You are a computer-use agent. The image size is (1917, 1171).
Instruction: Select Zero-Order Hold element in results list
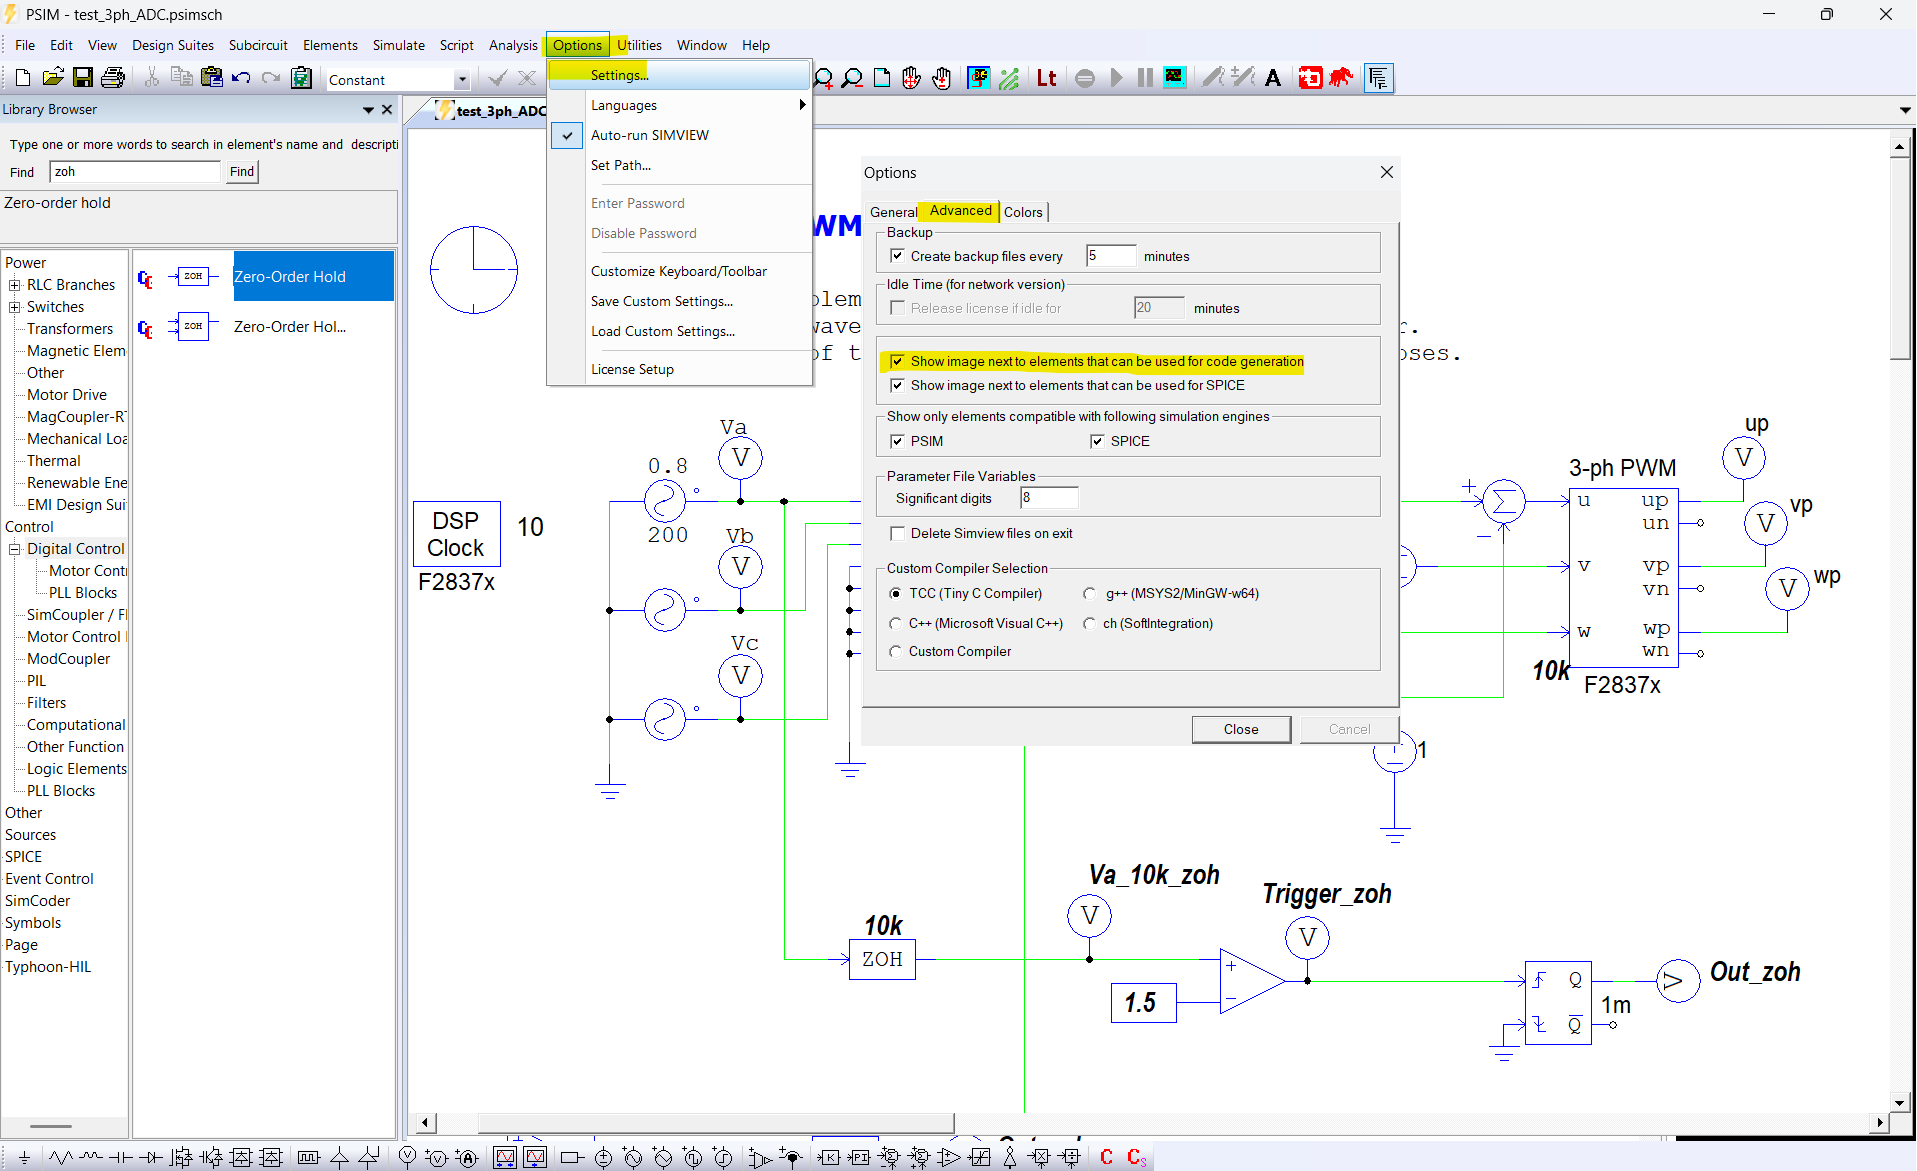tap(264, 276)
